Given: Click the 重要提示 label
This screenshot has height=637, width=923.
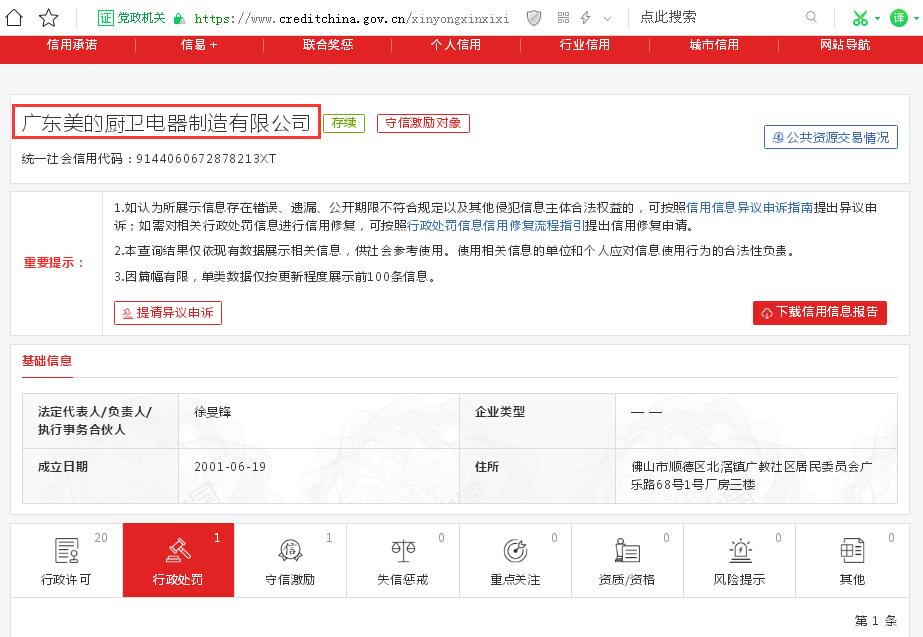Looking at the screenshot, I should pos(54,263).
